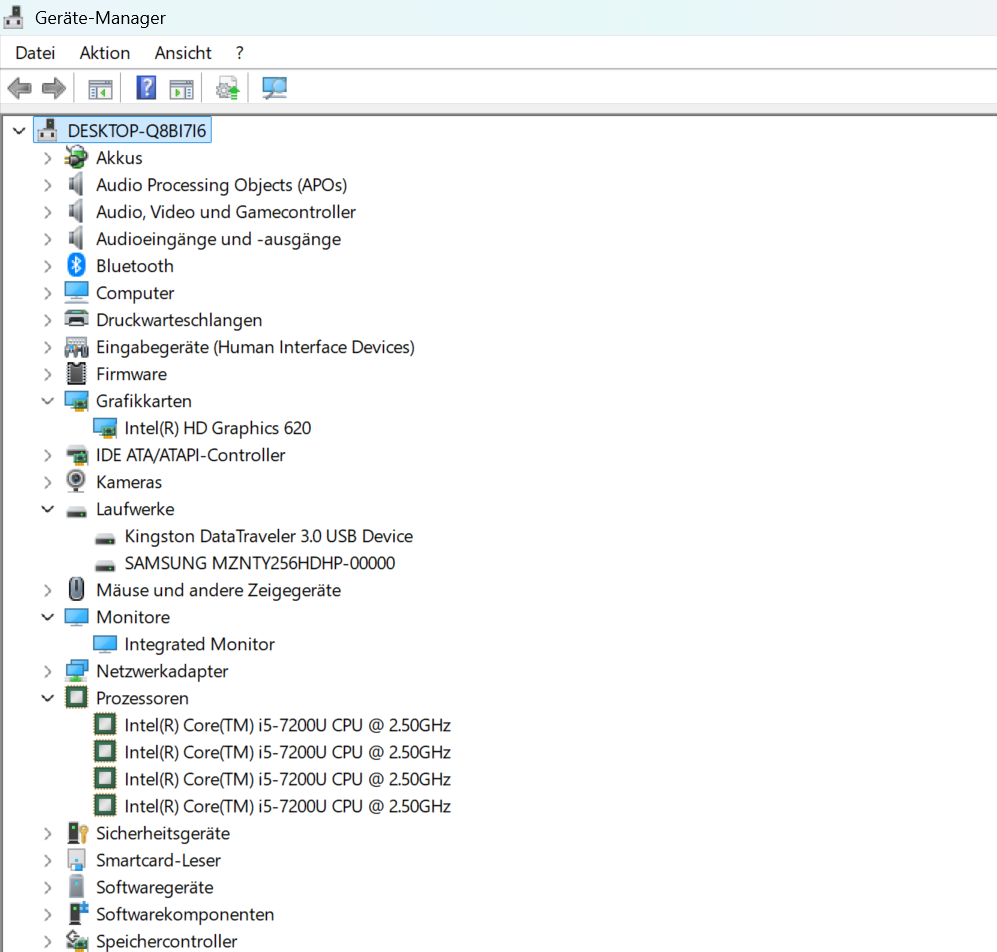Collapse the Monitore category
This screenshot has height=952, width=997.
pyautogui.click(x=48, y=617)
